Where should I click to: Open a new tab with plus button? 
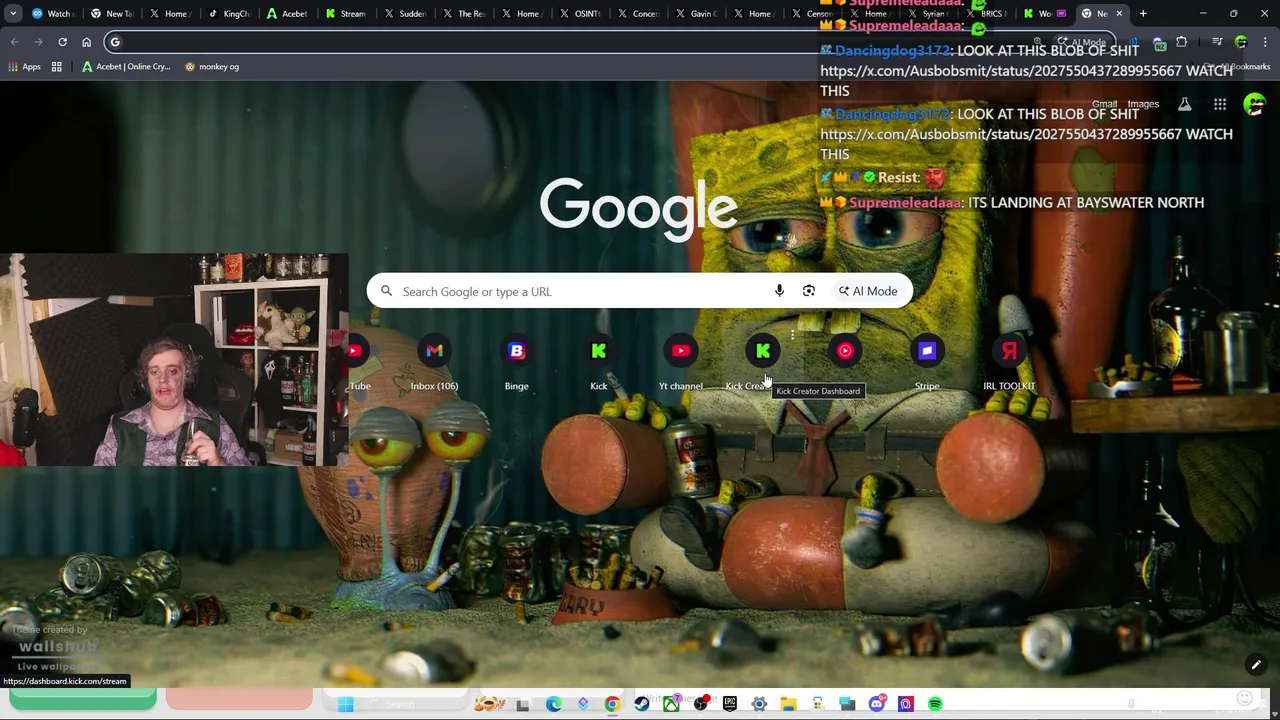pos(1143,14)
